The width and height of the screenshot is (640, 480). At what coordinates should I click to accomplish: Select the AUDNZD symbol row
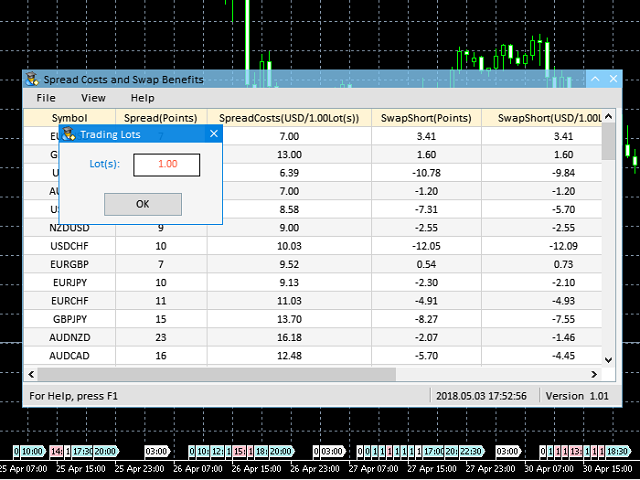(x=70, y=339)
